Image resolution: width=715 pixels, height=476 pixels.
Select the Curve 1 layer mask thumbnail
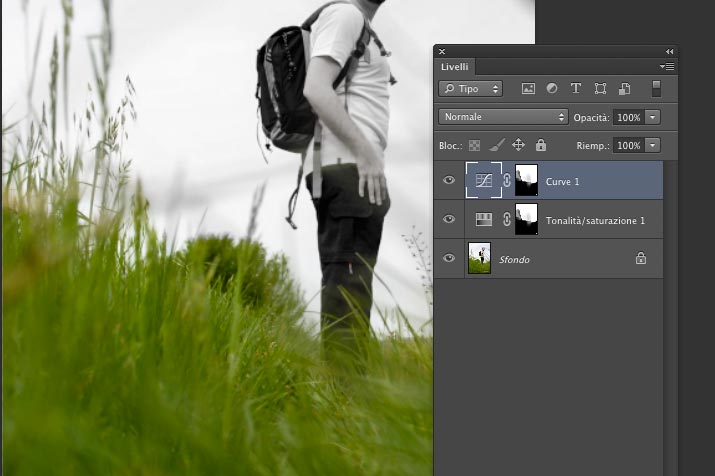tap(526, 180)
